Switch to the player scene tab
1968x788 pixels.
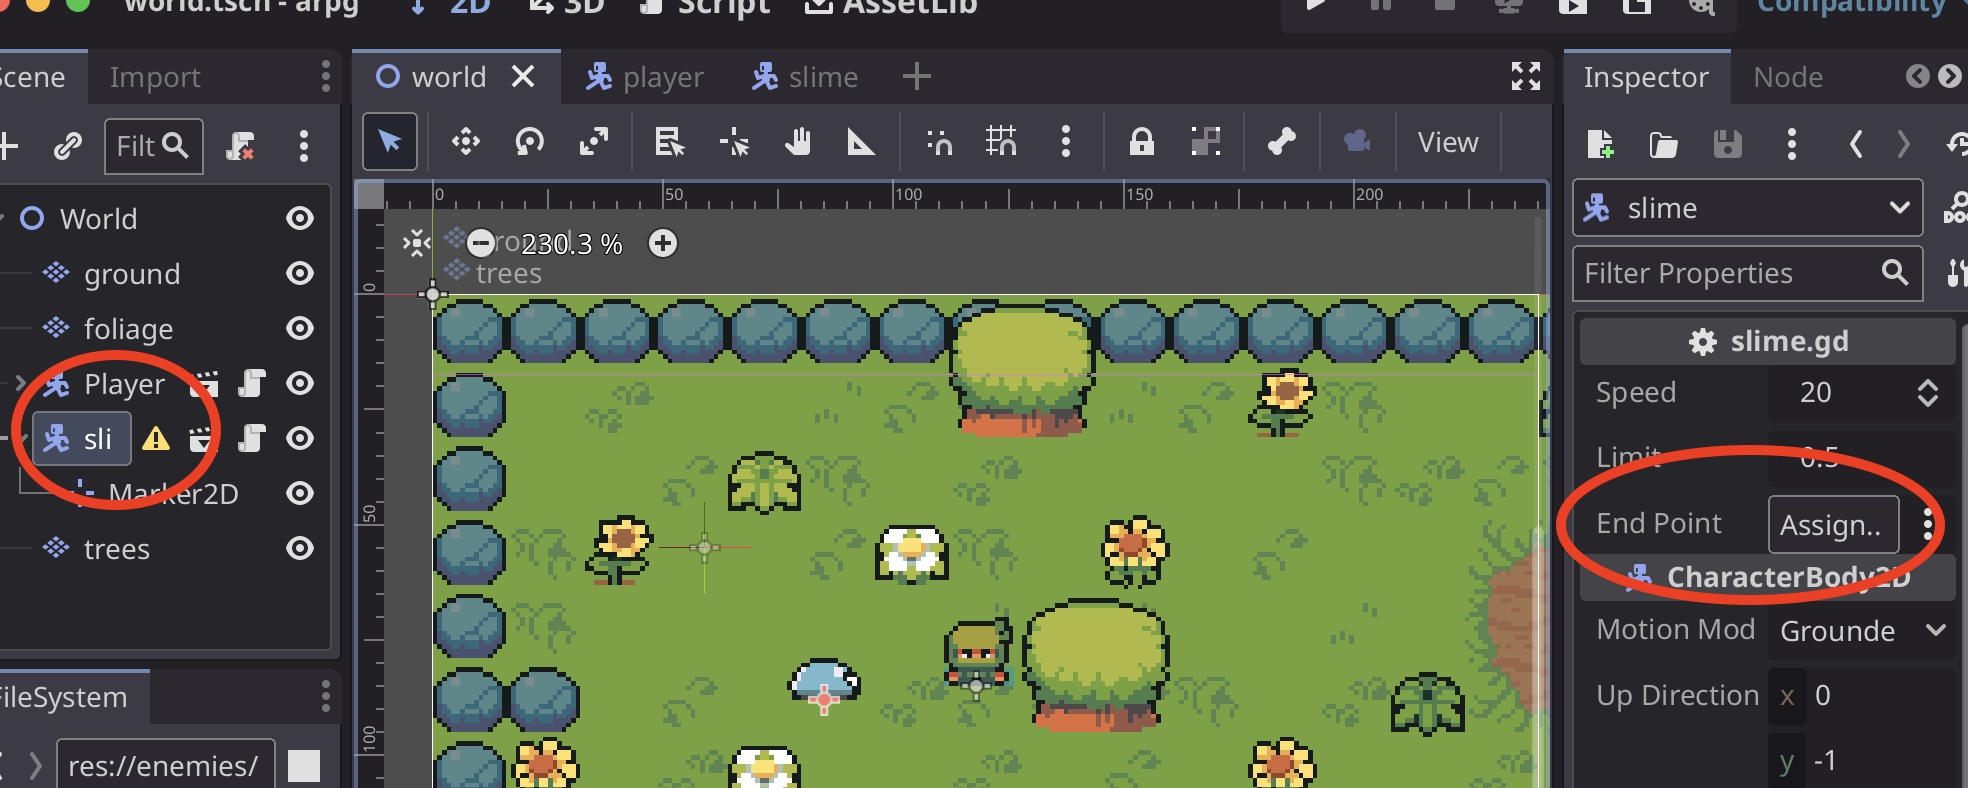point(645,77)
